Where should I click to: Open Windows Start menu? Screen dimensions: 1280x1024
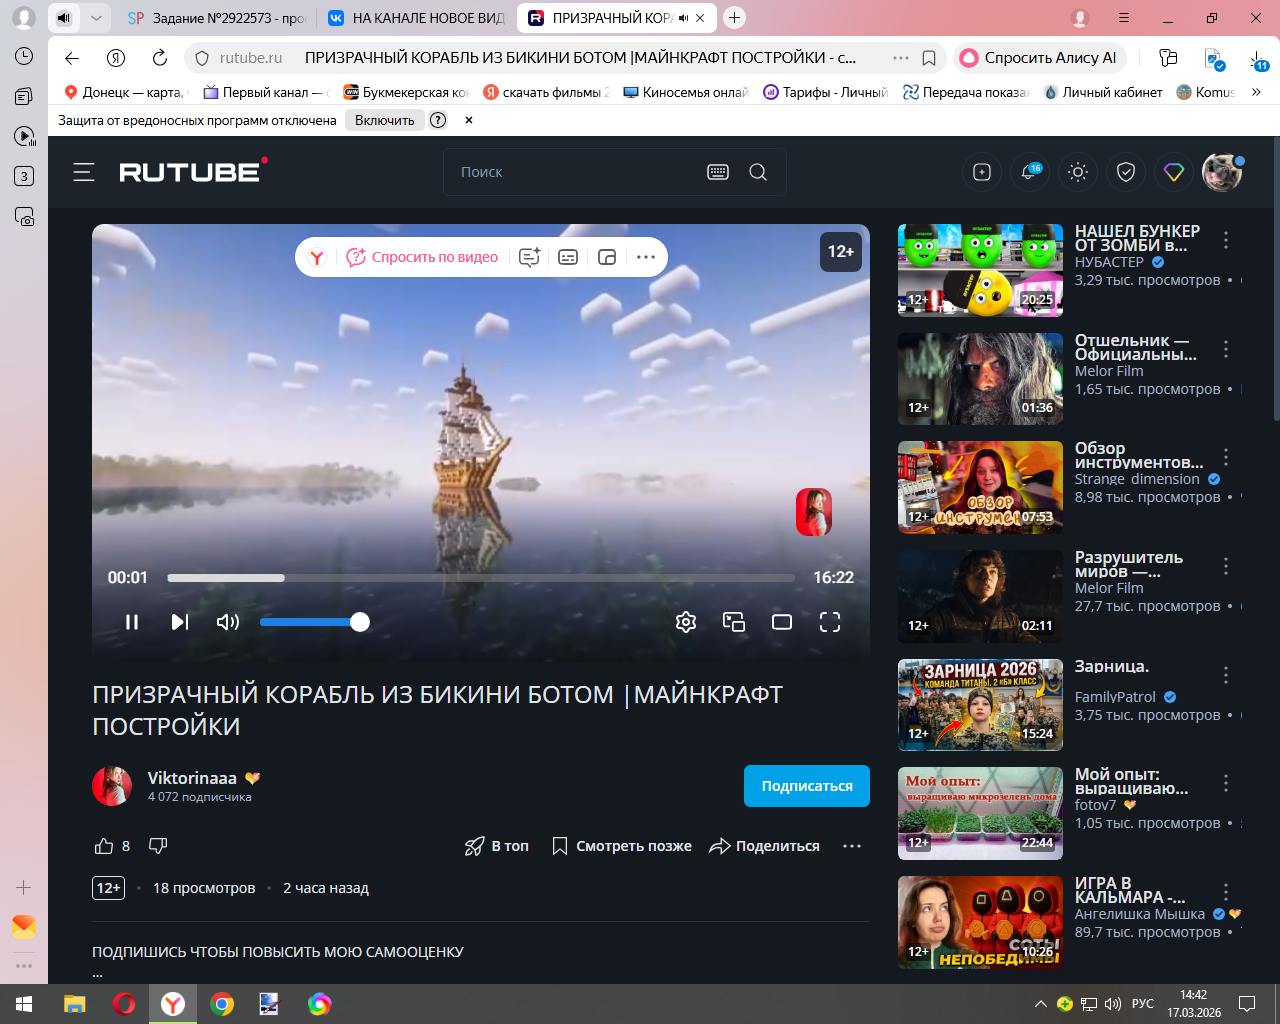coord(24,1004)
